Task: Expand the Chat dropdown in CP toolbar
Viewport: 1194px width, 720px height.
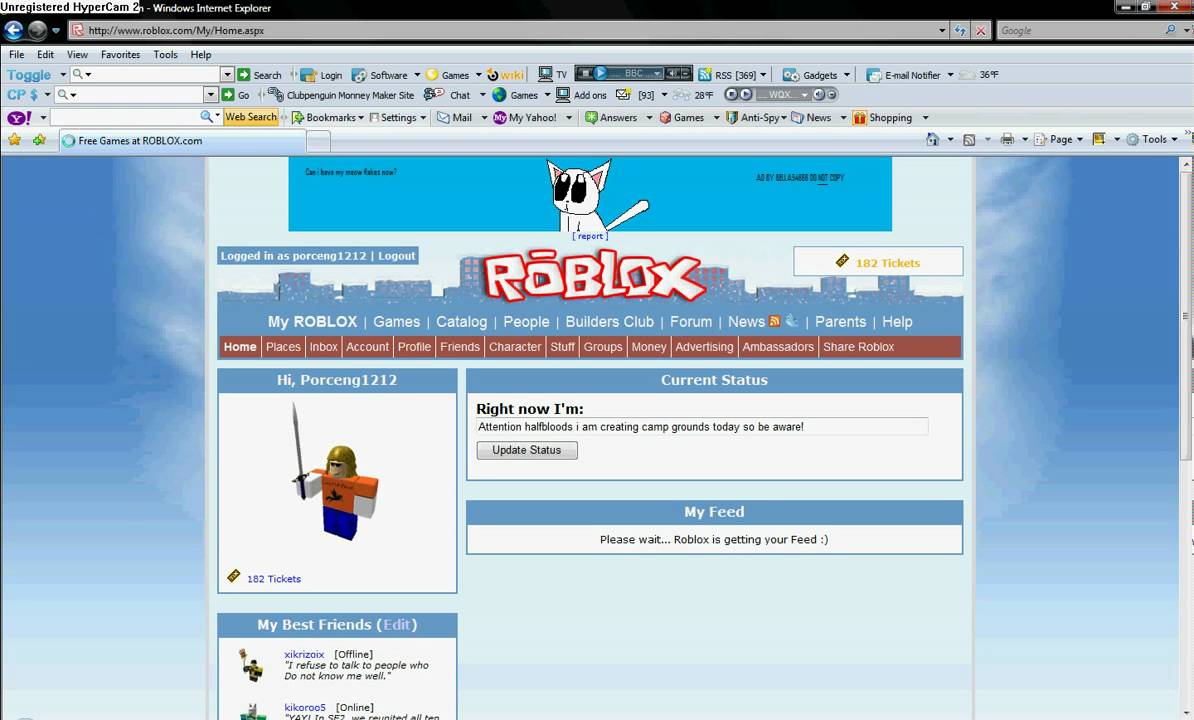Action: click(482, 95)
